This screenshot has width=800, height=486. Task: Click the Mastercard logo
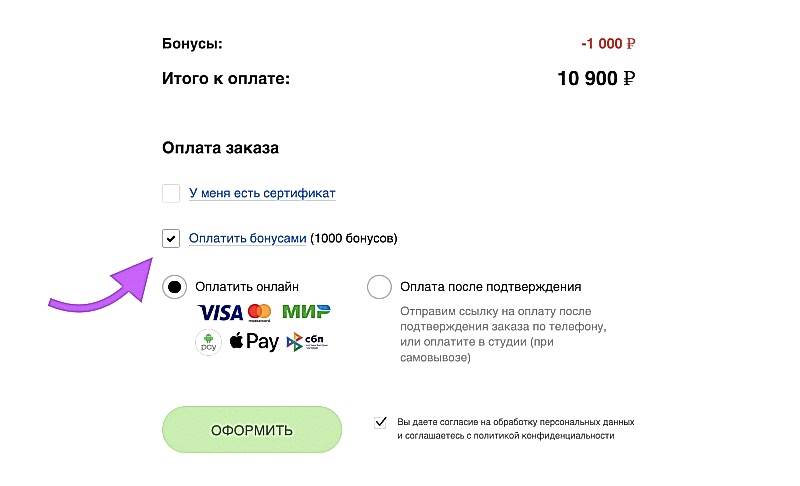(x=260, y=312)
